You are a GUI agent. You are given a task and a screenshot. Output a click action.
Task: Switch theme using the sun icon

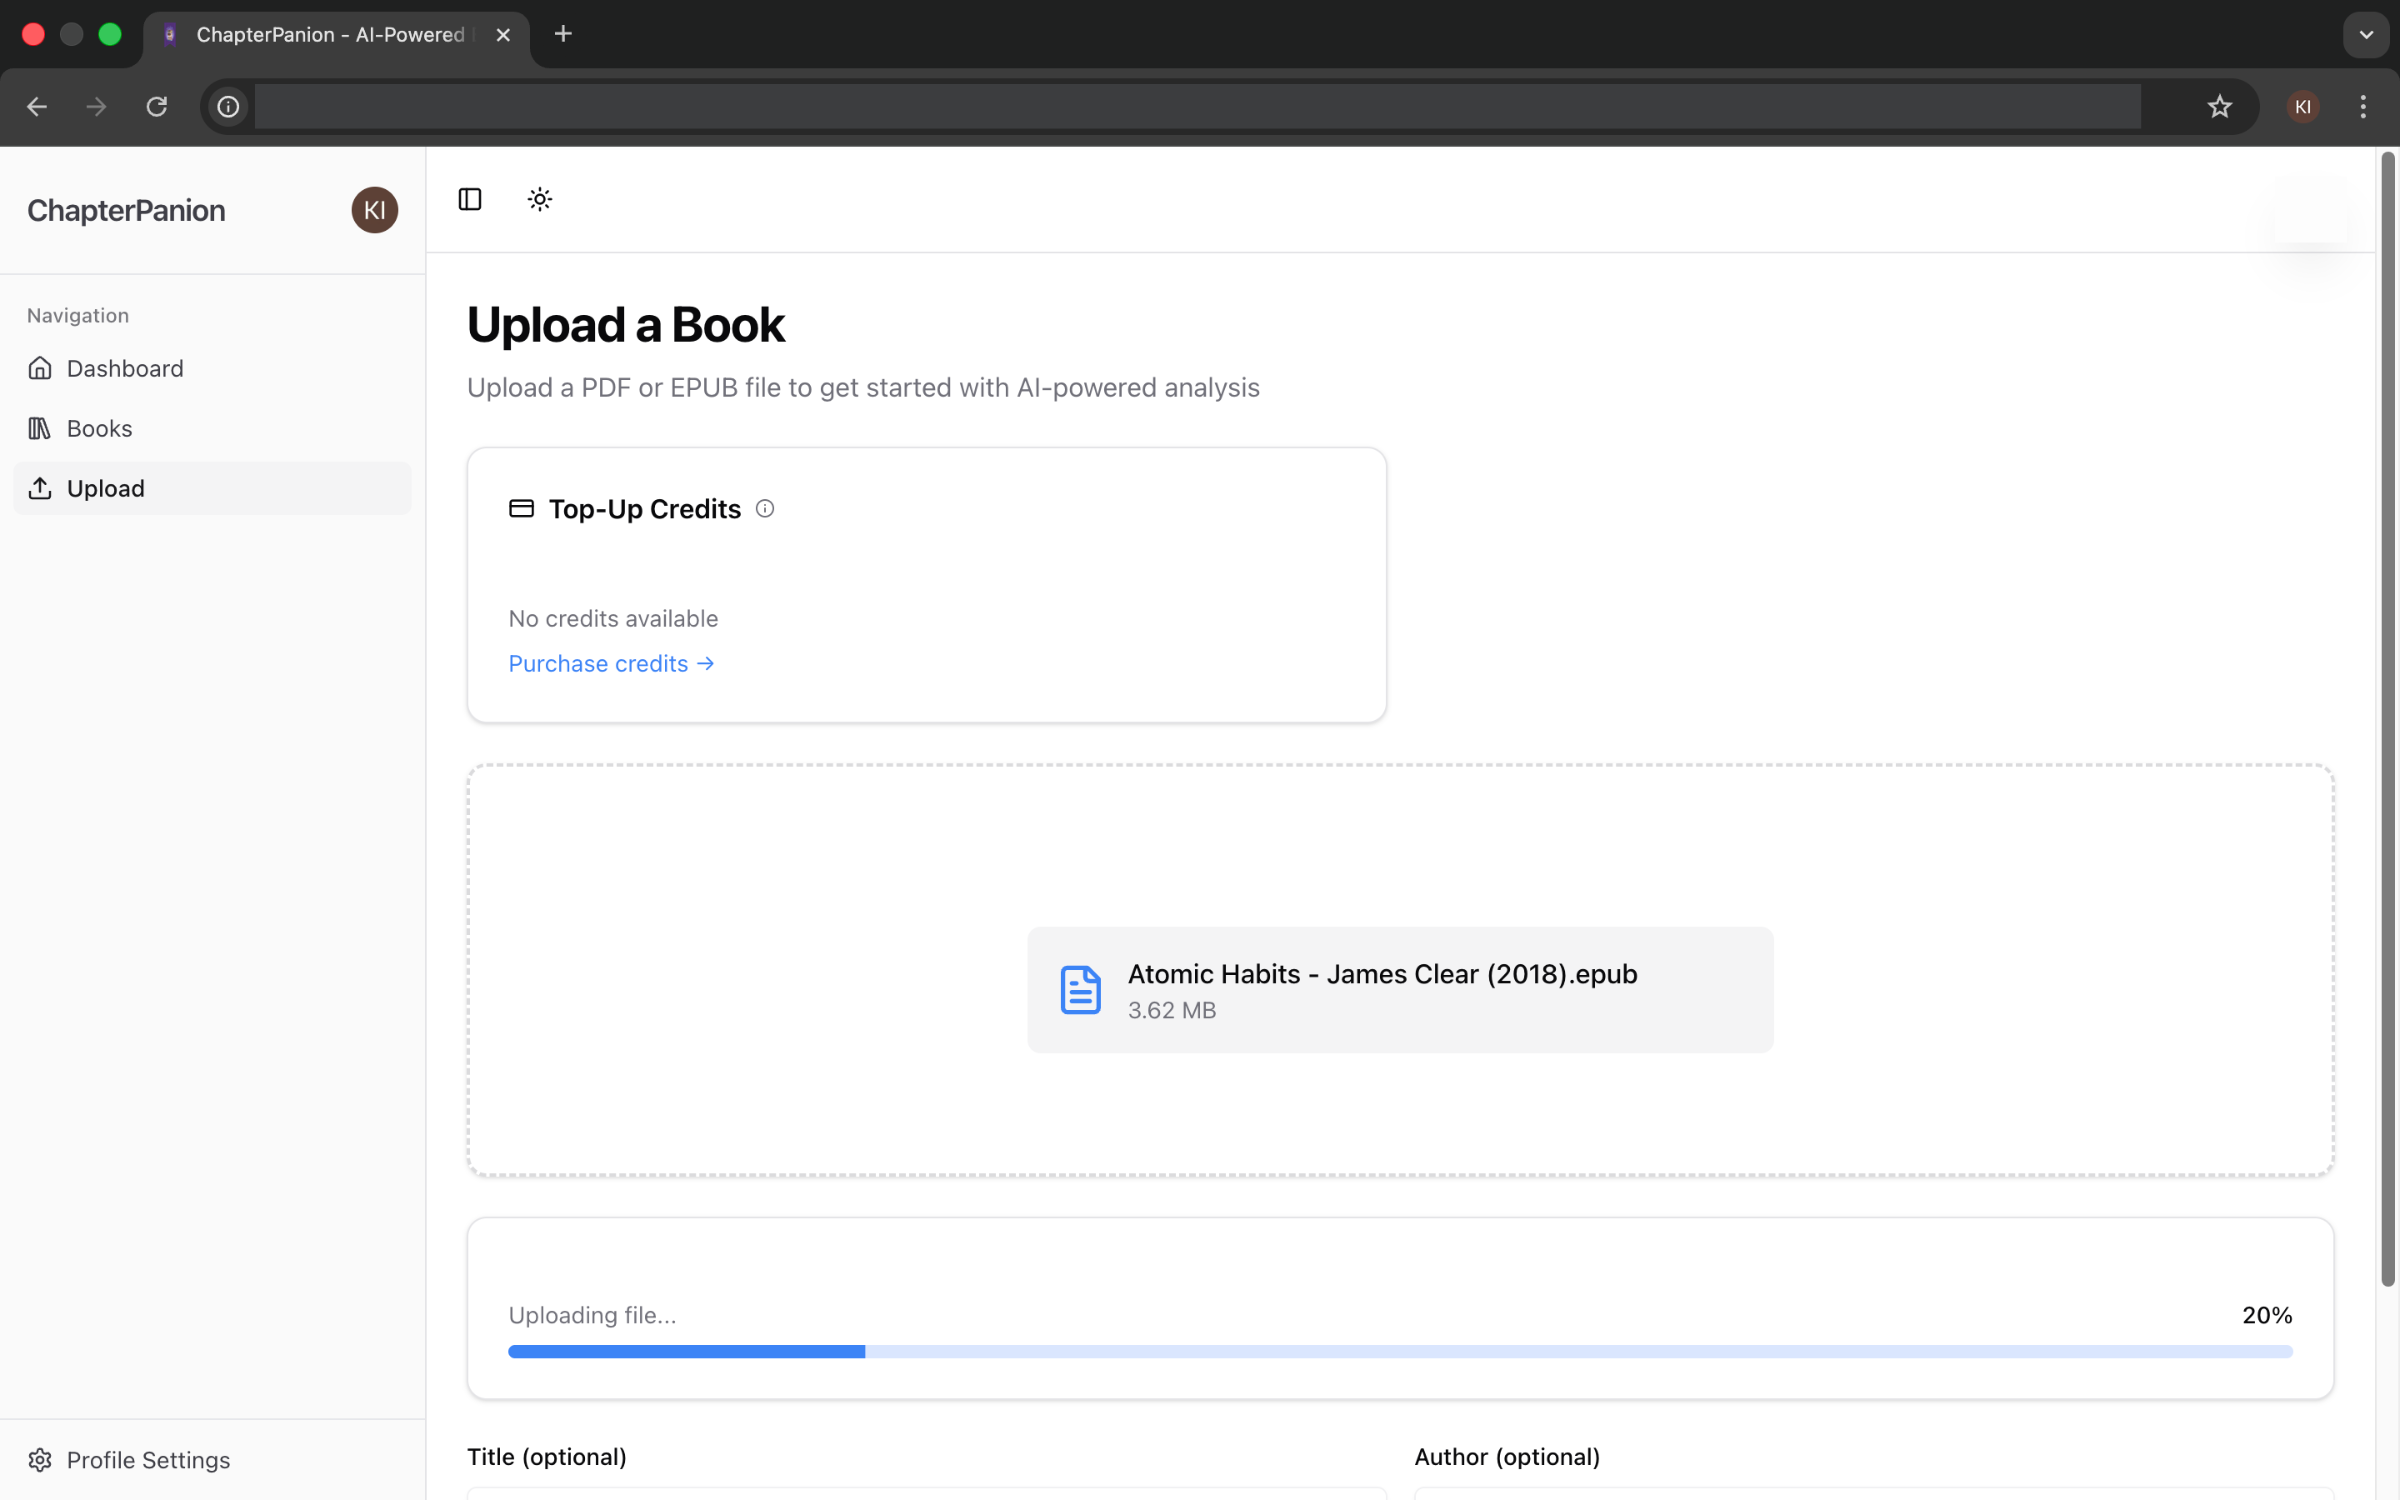pyautogui.click(x=539, y=199)
